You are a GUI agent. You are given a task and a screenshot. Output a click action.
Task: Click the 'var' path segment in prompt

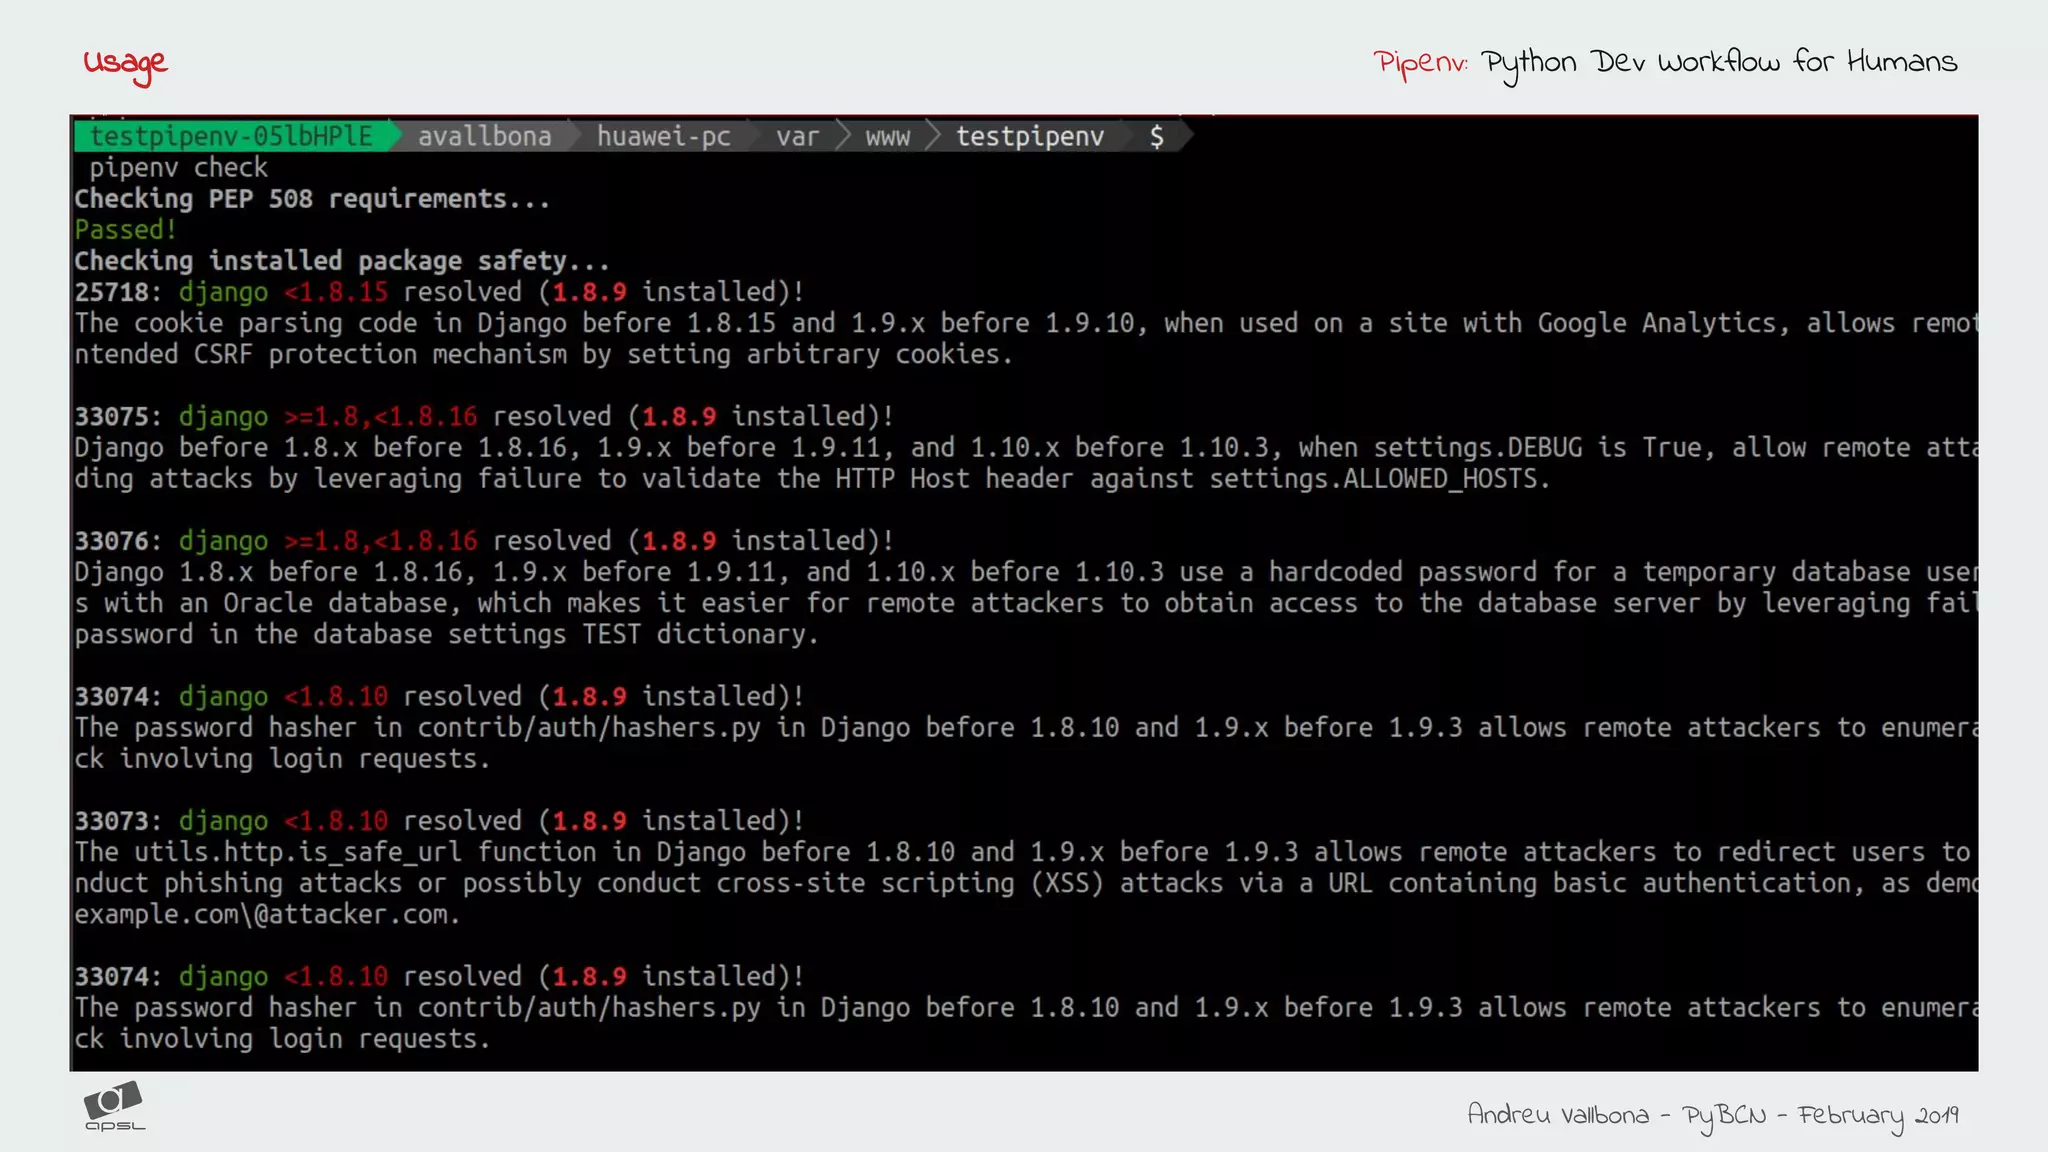click(797, 136)
